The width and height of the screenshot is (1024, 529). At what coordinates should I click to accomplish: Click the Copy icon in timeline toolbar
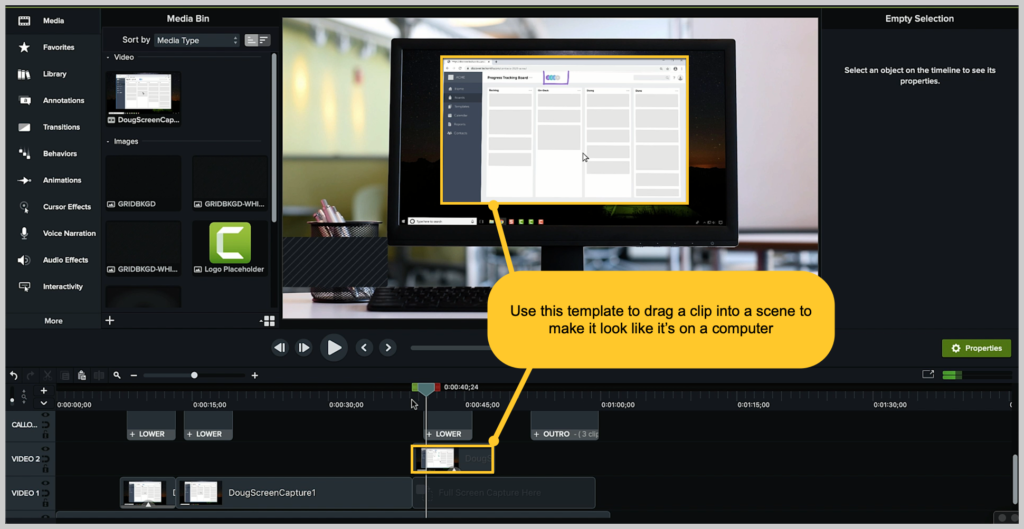point(65,376)
